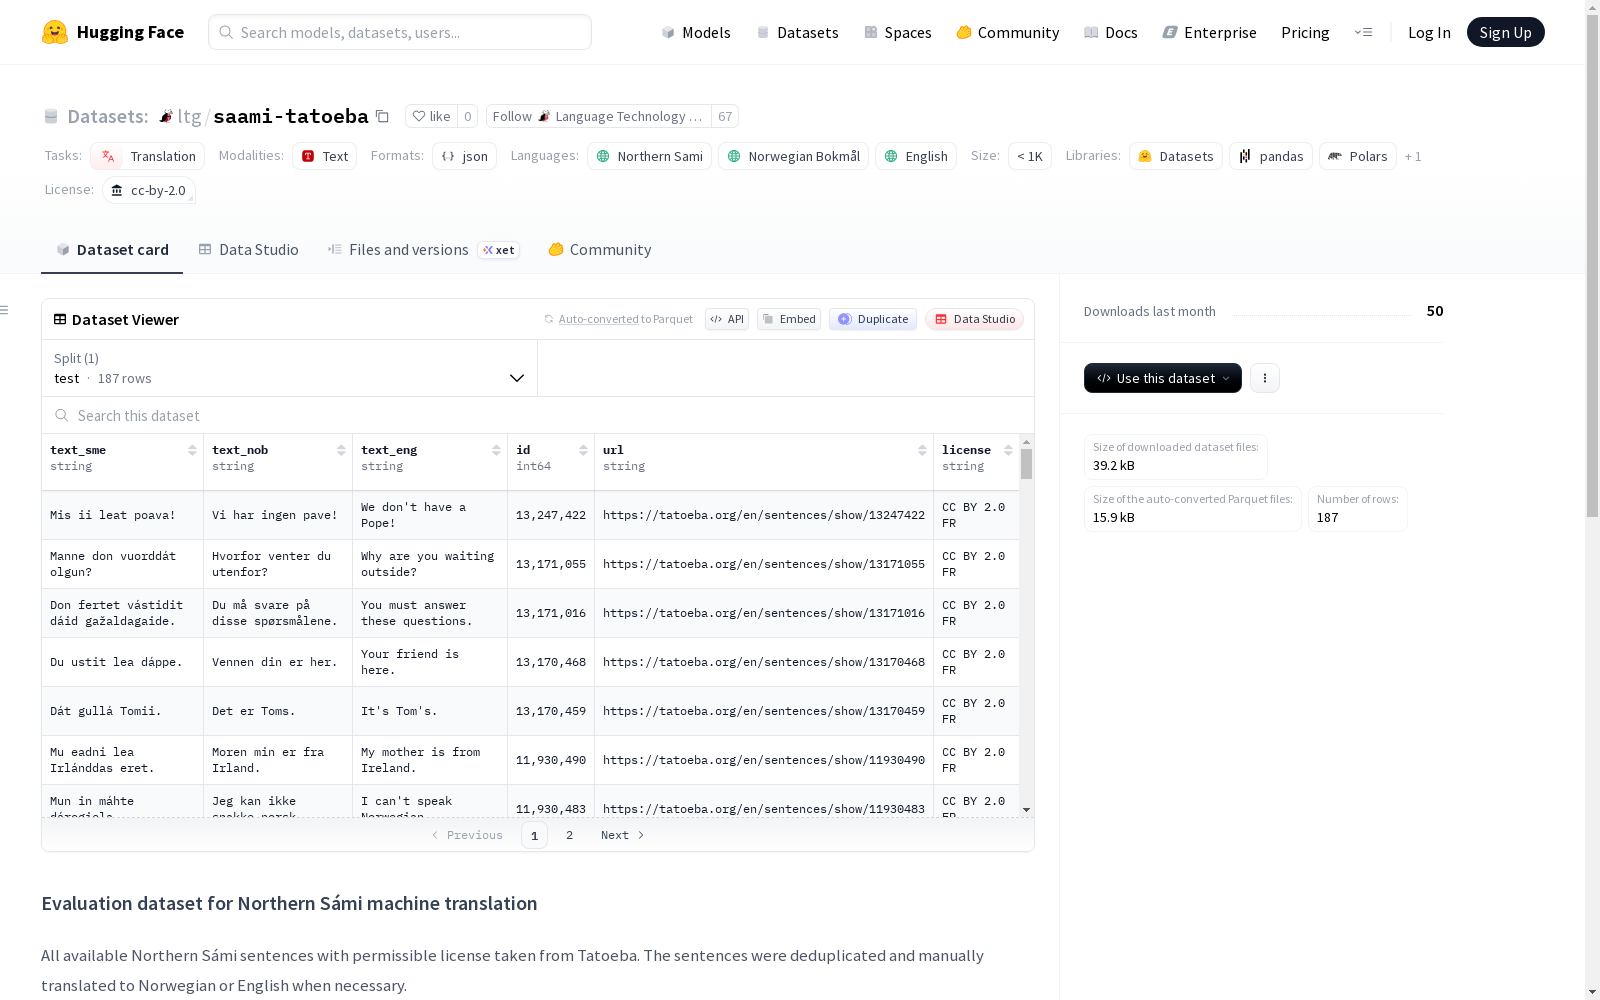Open Datasets in top navigation
The height and width of the screenshot is (1000, 1600).
click(797, 32)
